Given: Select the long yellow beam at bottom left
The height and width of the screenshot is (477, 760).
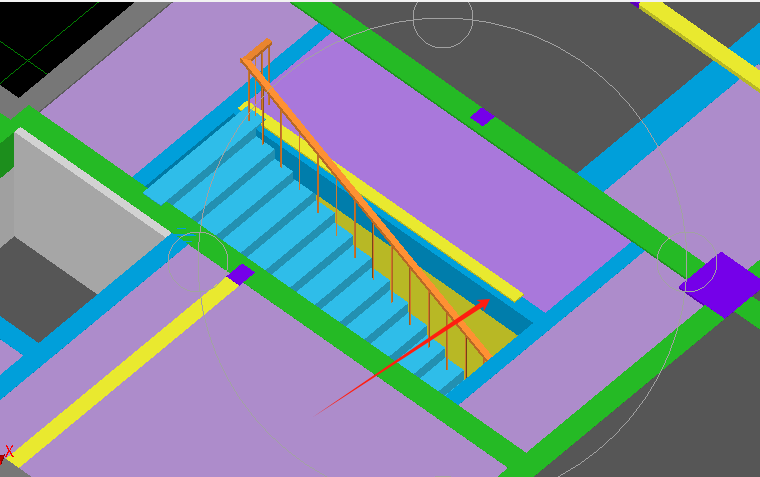Looking at the screenshot, I should (x=124, y=371).
